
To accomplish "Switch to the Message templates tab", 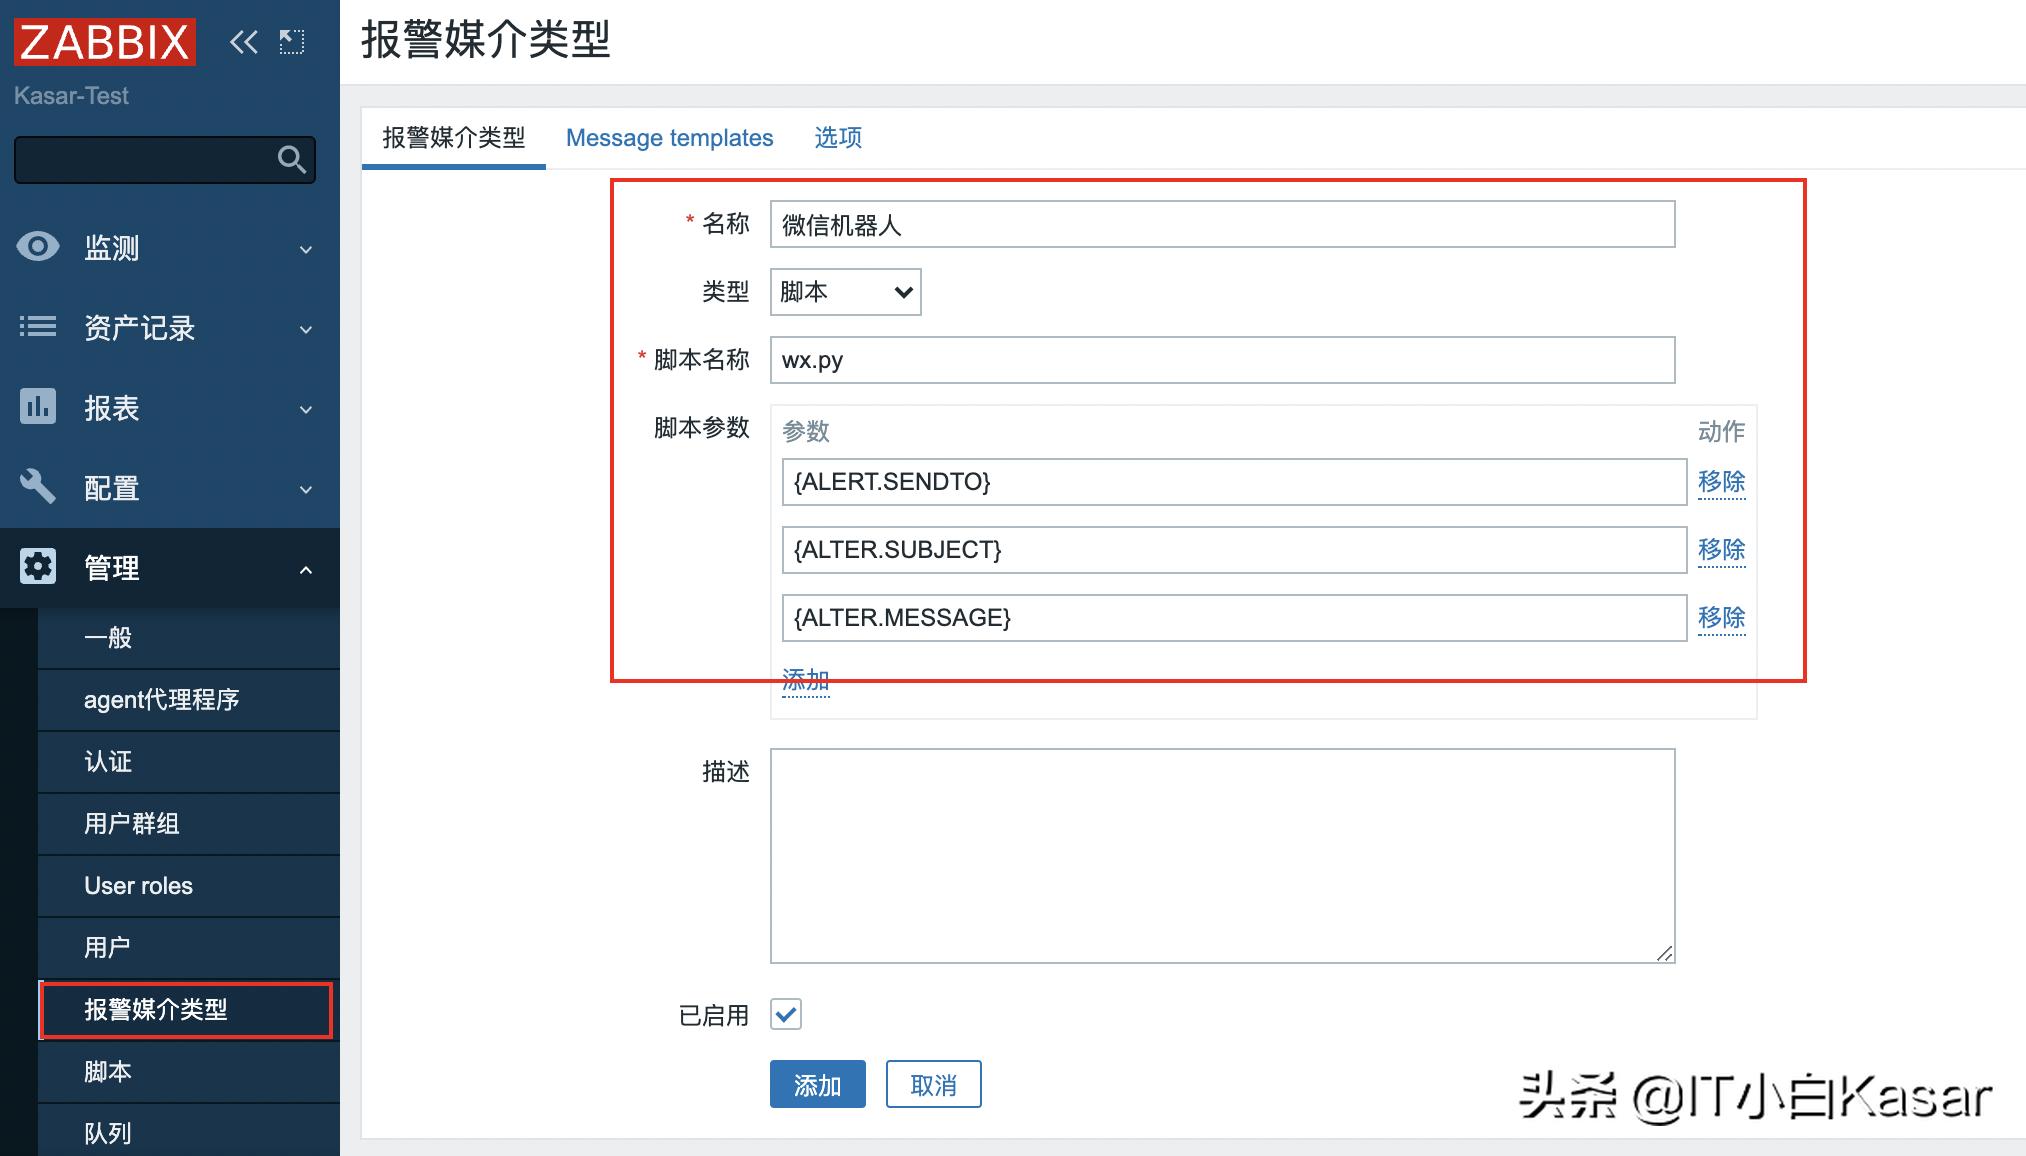I will (x=669, y=137).
